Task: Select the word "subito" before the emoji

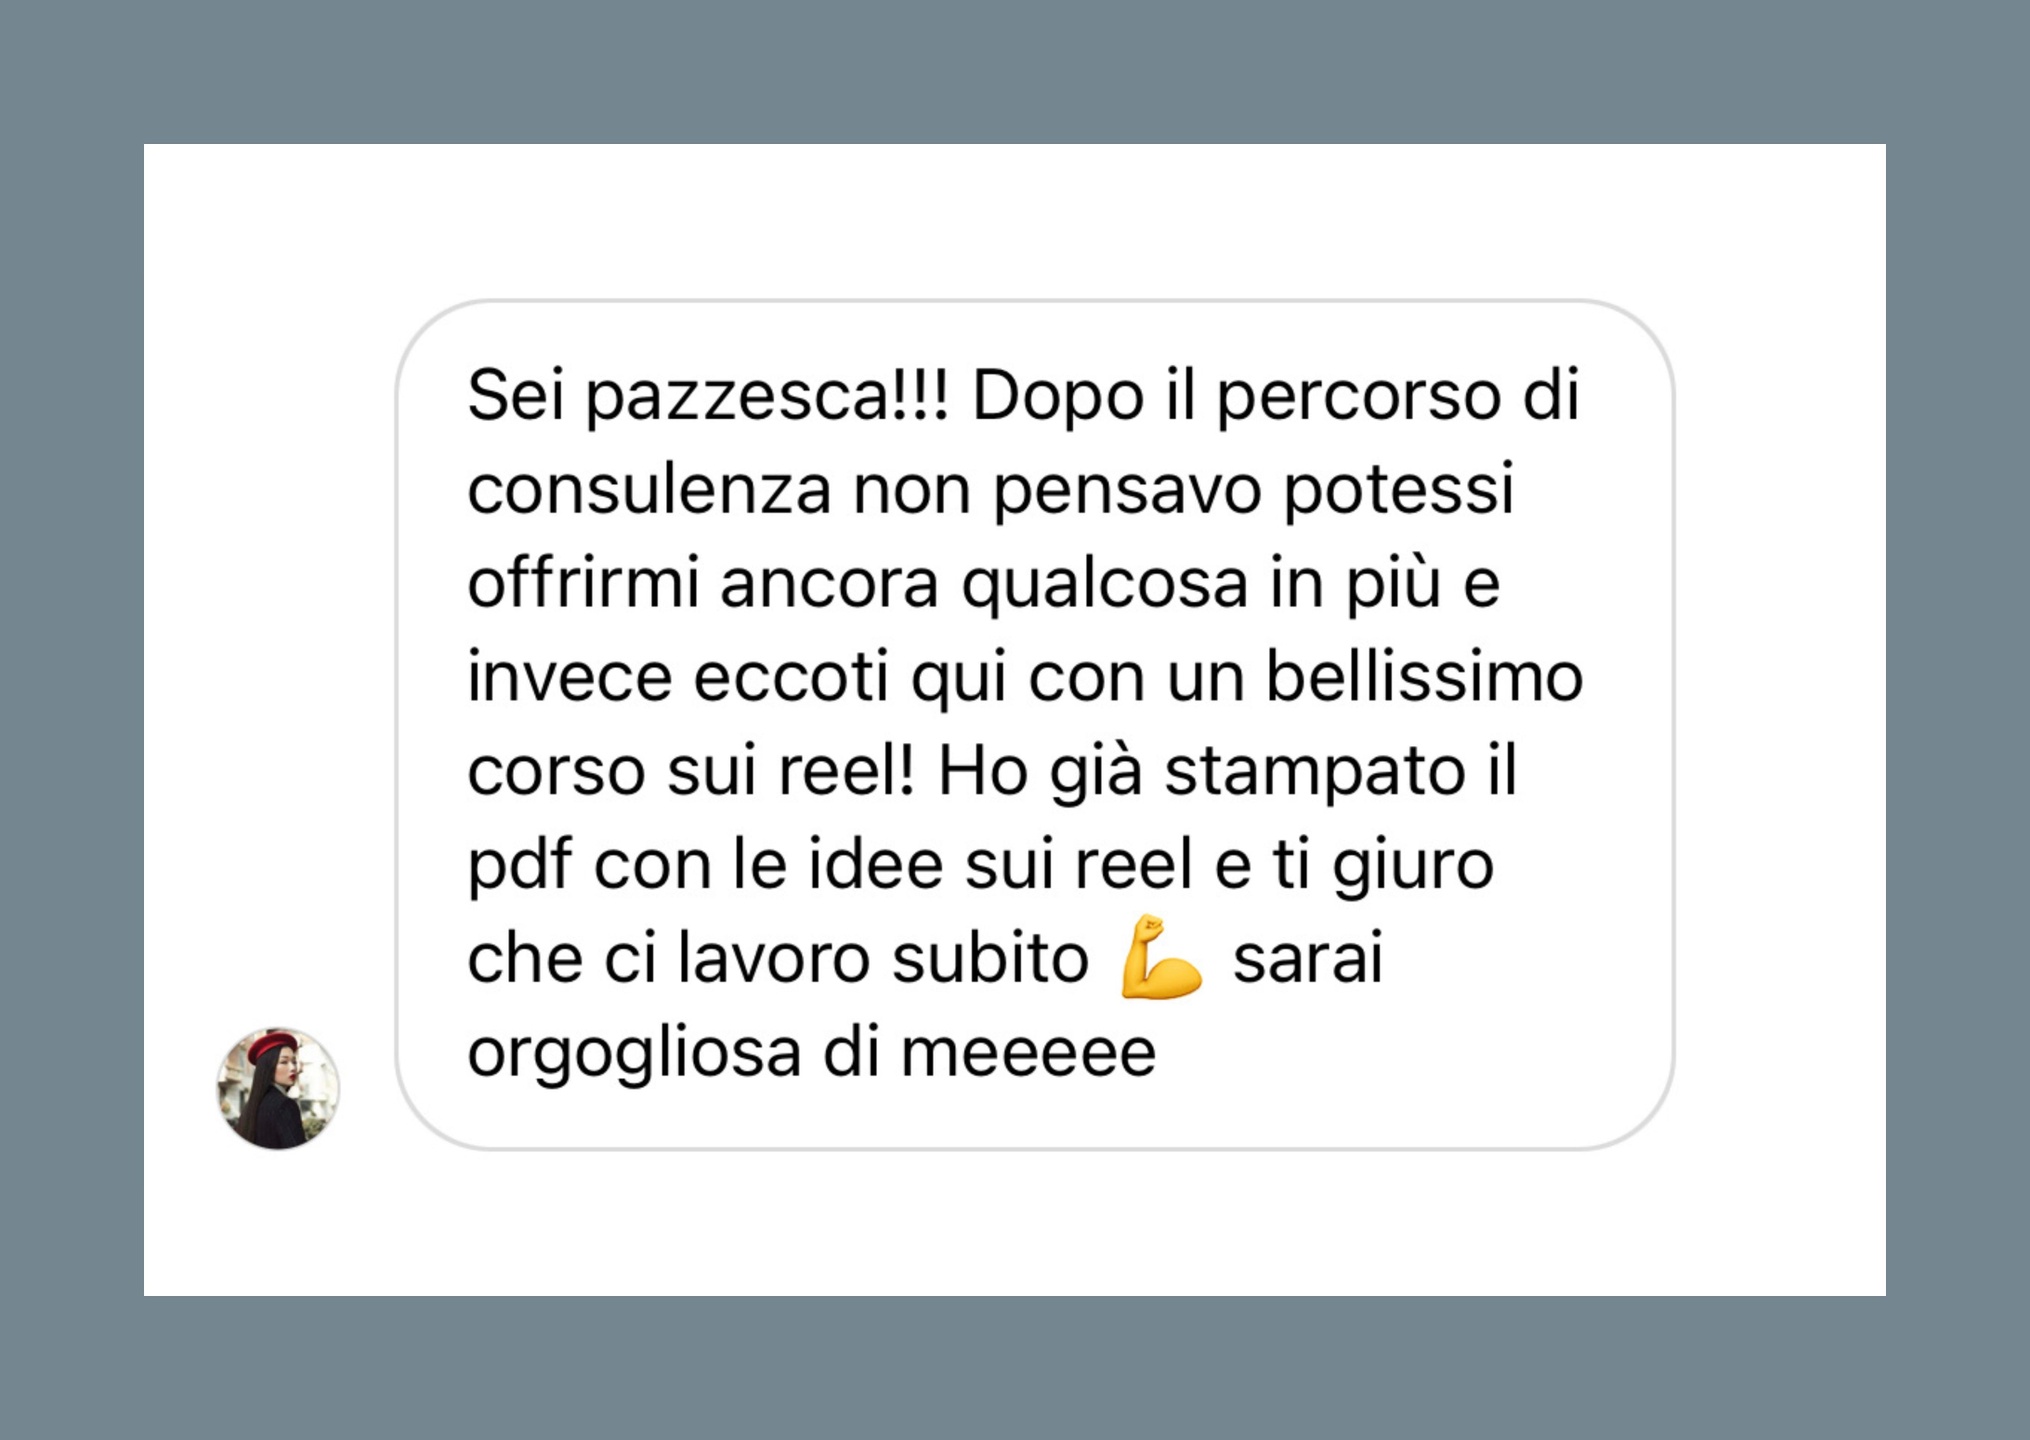Action: [990, 959]
